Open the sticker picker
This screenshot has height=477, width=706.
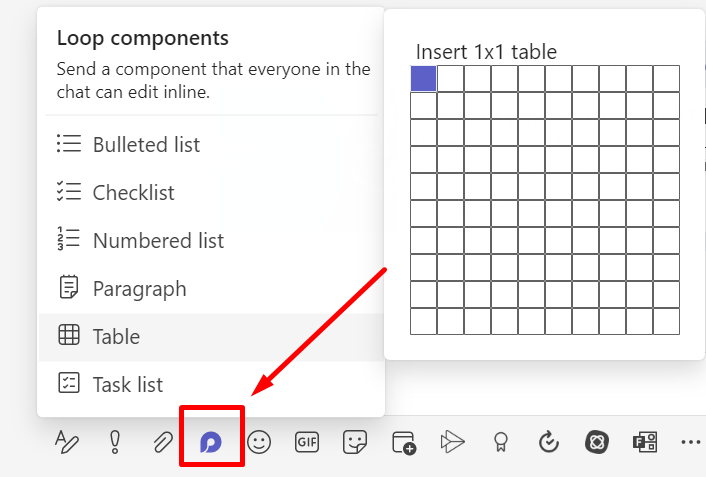click(x=354, y=441)
